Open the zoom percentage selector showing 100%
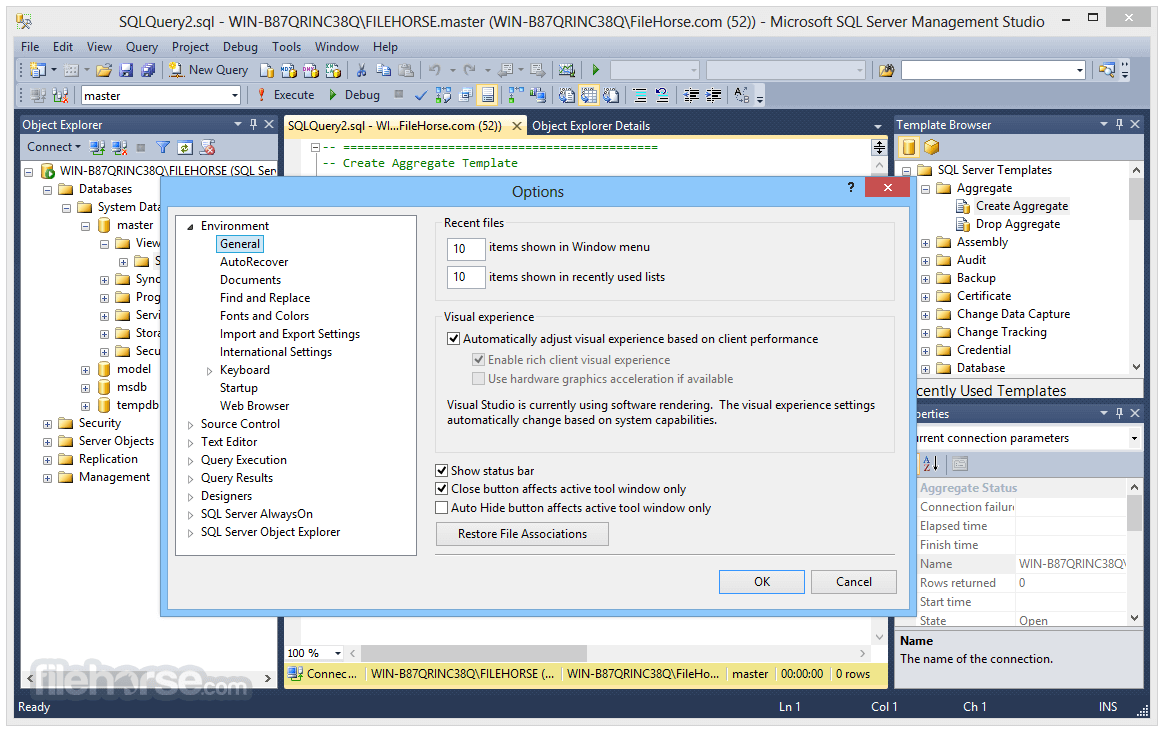 (x=314, y=652)
